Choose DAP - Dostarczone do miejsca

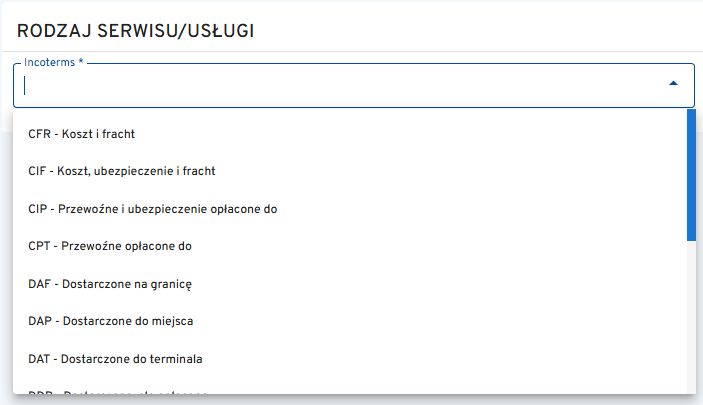tap(110, 321)
